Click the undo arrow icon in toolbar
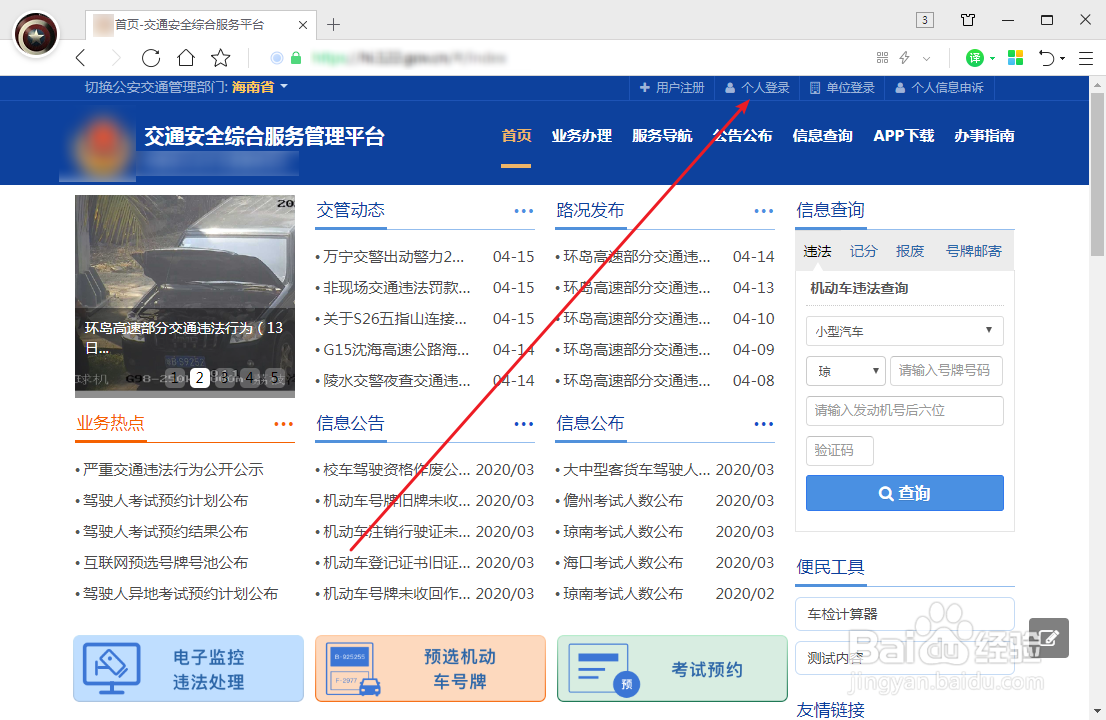1106x720 pixels. (x=1046, y=57)
